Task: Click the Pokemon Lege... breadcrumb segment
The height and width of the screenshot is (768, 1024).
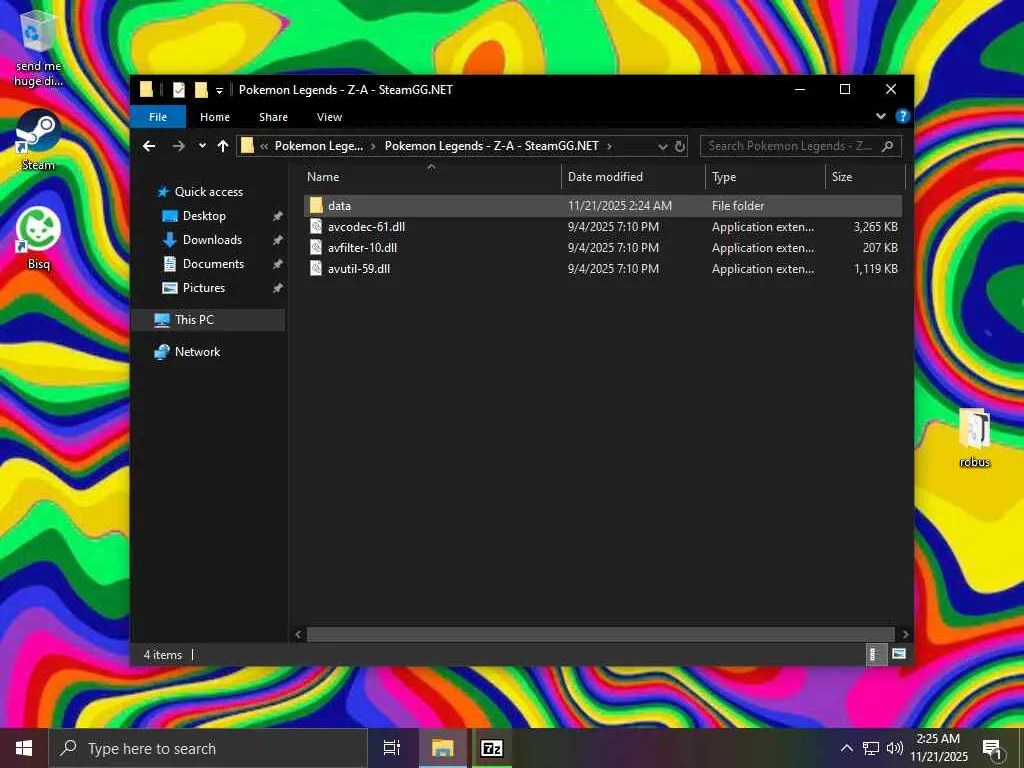Action: pos(319,146)
